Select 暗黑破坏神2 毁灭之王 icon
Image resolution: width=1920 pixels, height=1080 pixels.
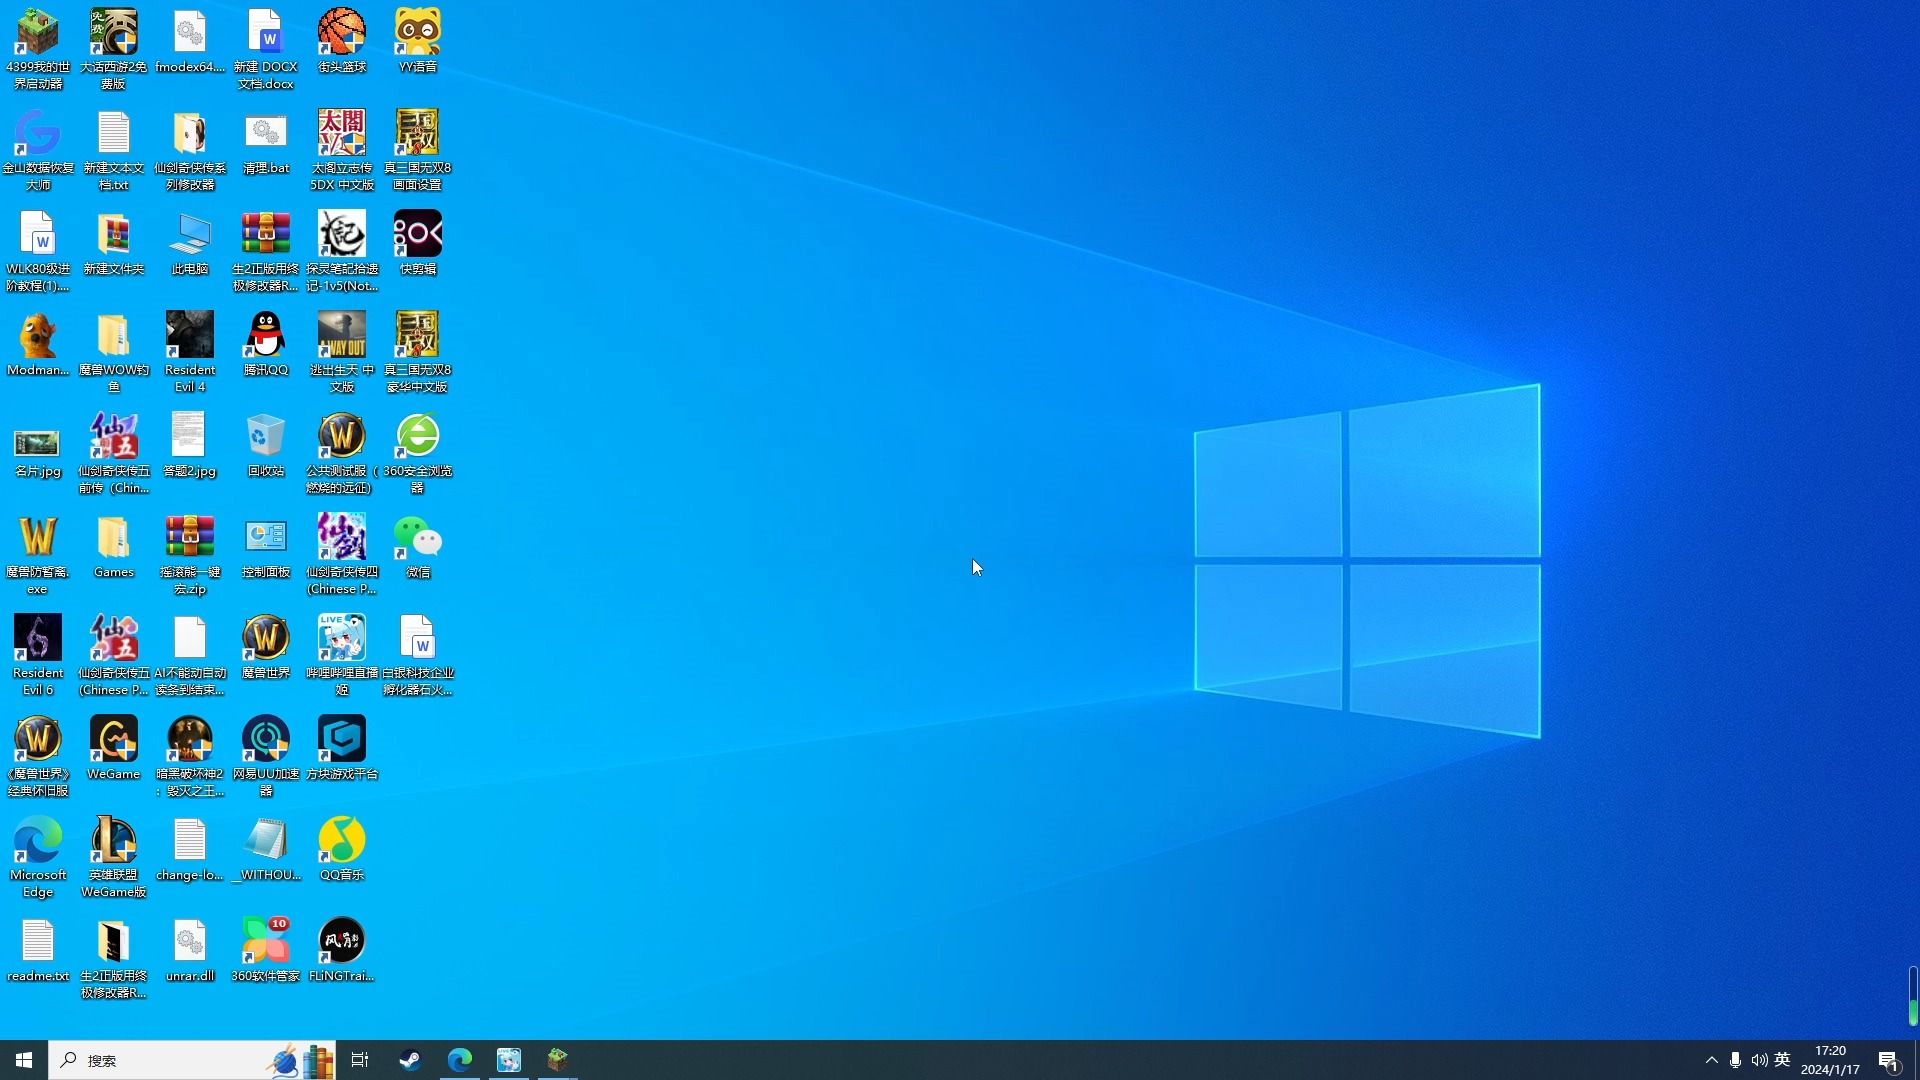tap(190, 755)
